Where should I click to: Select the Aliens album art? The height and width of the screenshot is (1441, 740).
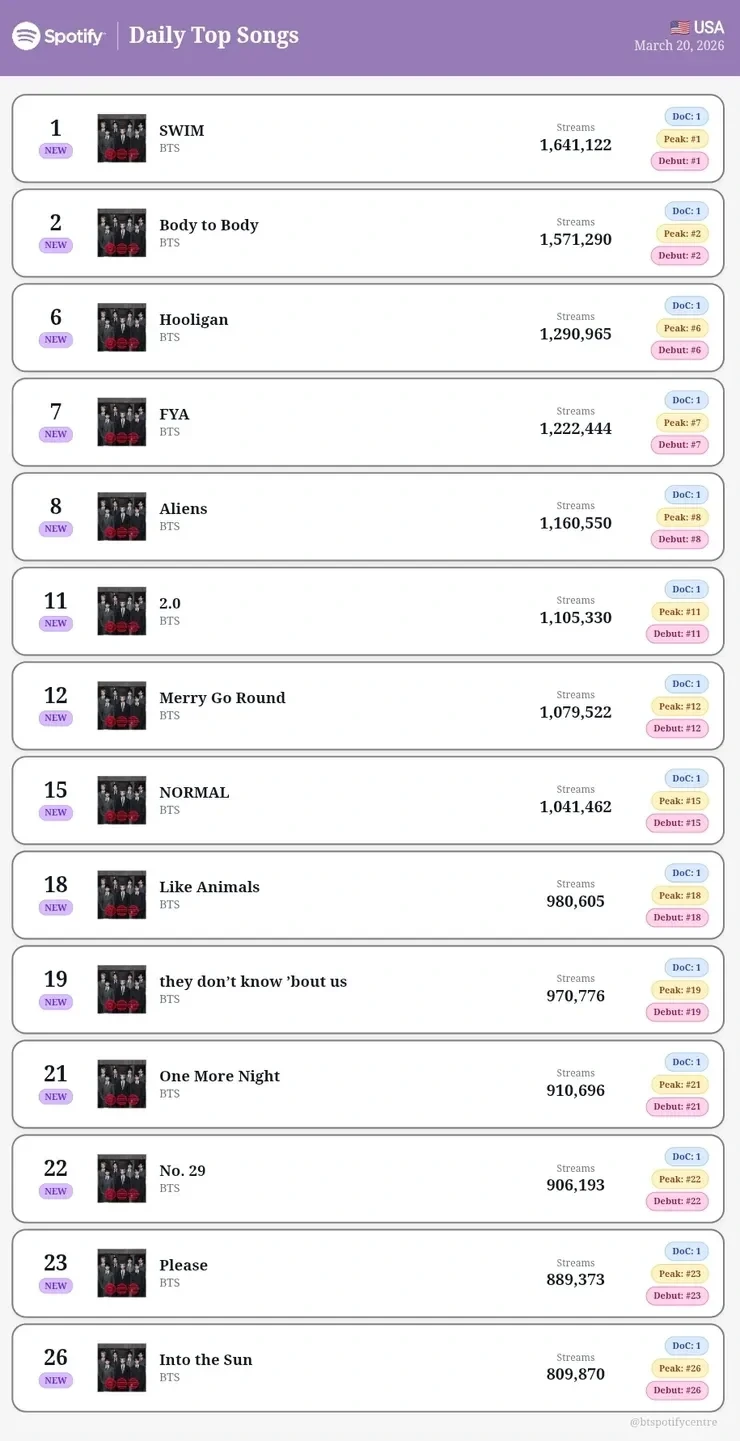pos(122,516)
